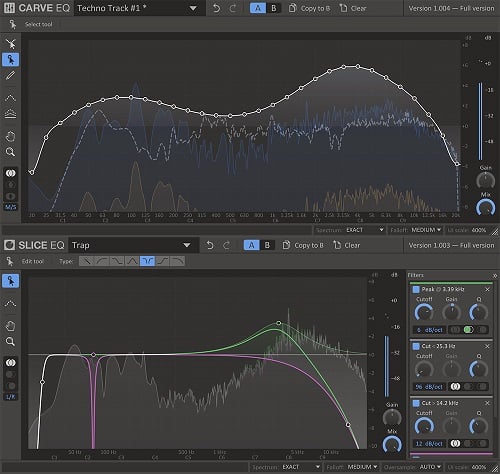The image size is (500, 474).
Task: Open Carve EQ Spectrum EXACT dropdown
Action: pos(350,230)
